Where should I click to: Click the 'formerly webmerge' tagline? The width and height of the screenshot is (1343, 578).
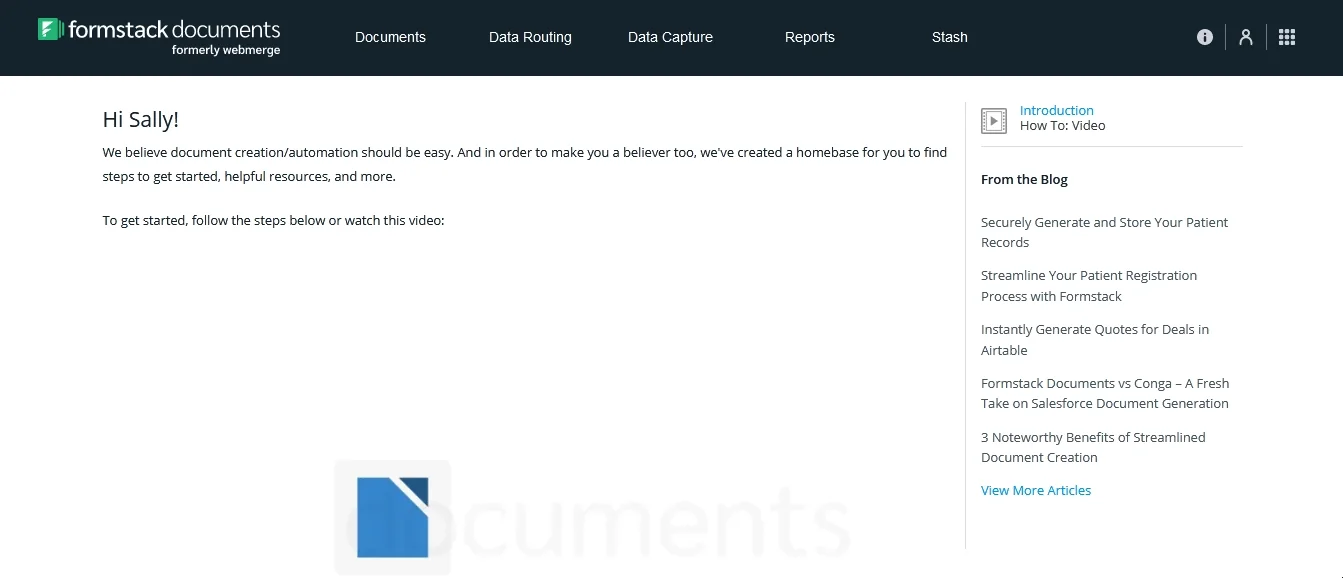pyautogui.click(x=226, y=50)
